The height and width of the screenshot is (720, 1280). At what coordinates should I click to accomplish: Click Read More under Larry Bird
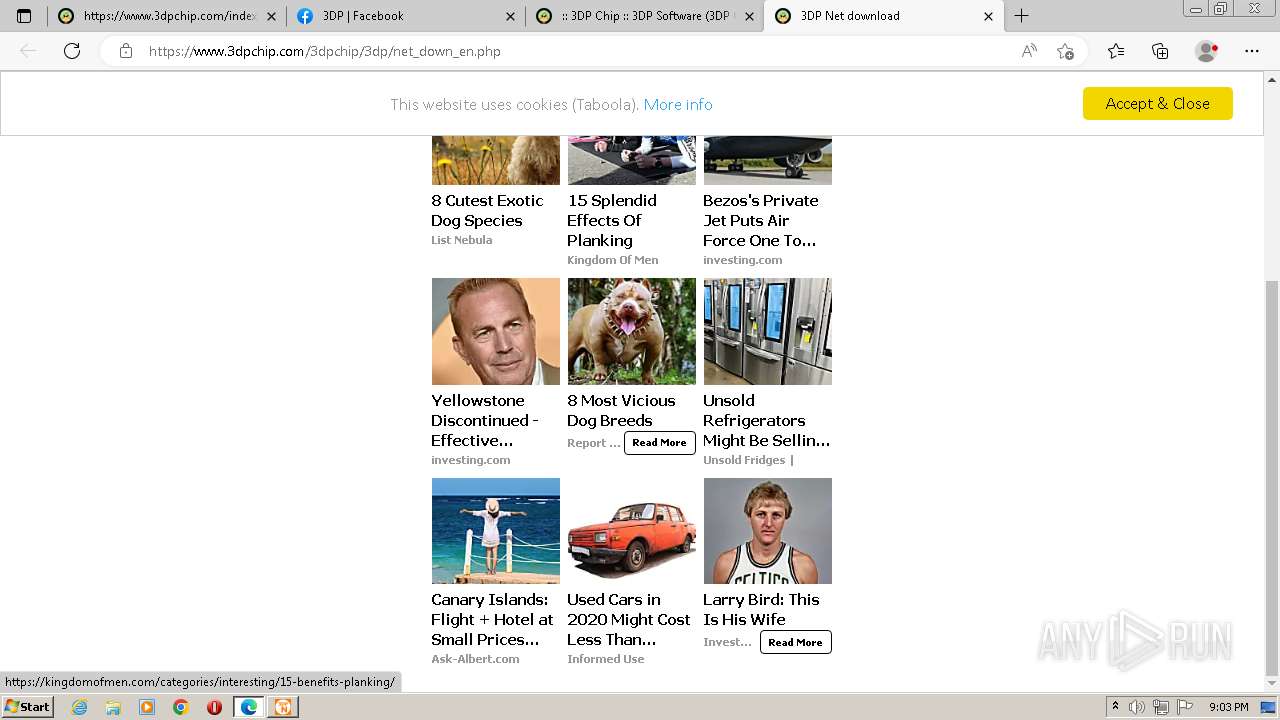tap(796, 642)
